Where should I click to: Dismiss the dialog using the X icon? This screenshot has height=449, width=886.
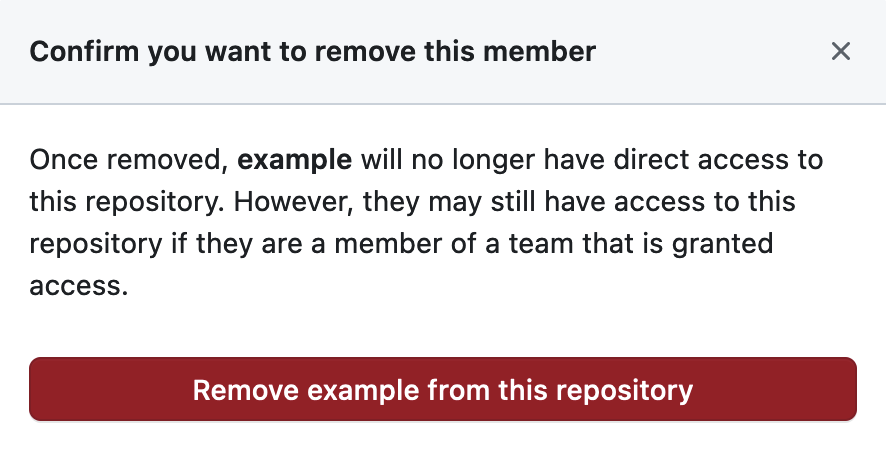[841, 51]
